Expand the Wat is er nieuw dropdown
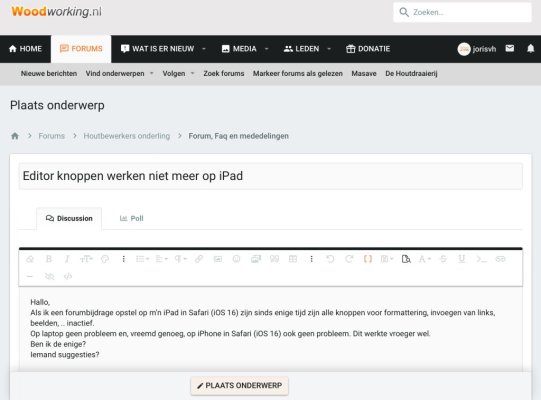Viewport: 541px width, 400px height. pyautogui.click(x=204, y=49)
